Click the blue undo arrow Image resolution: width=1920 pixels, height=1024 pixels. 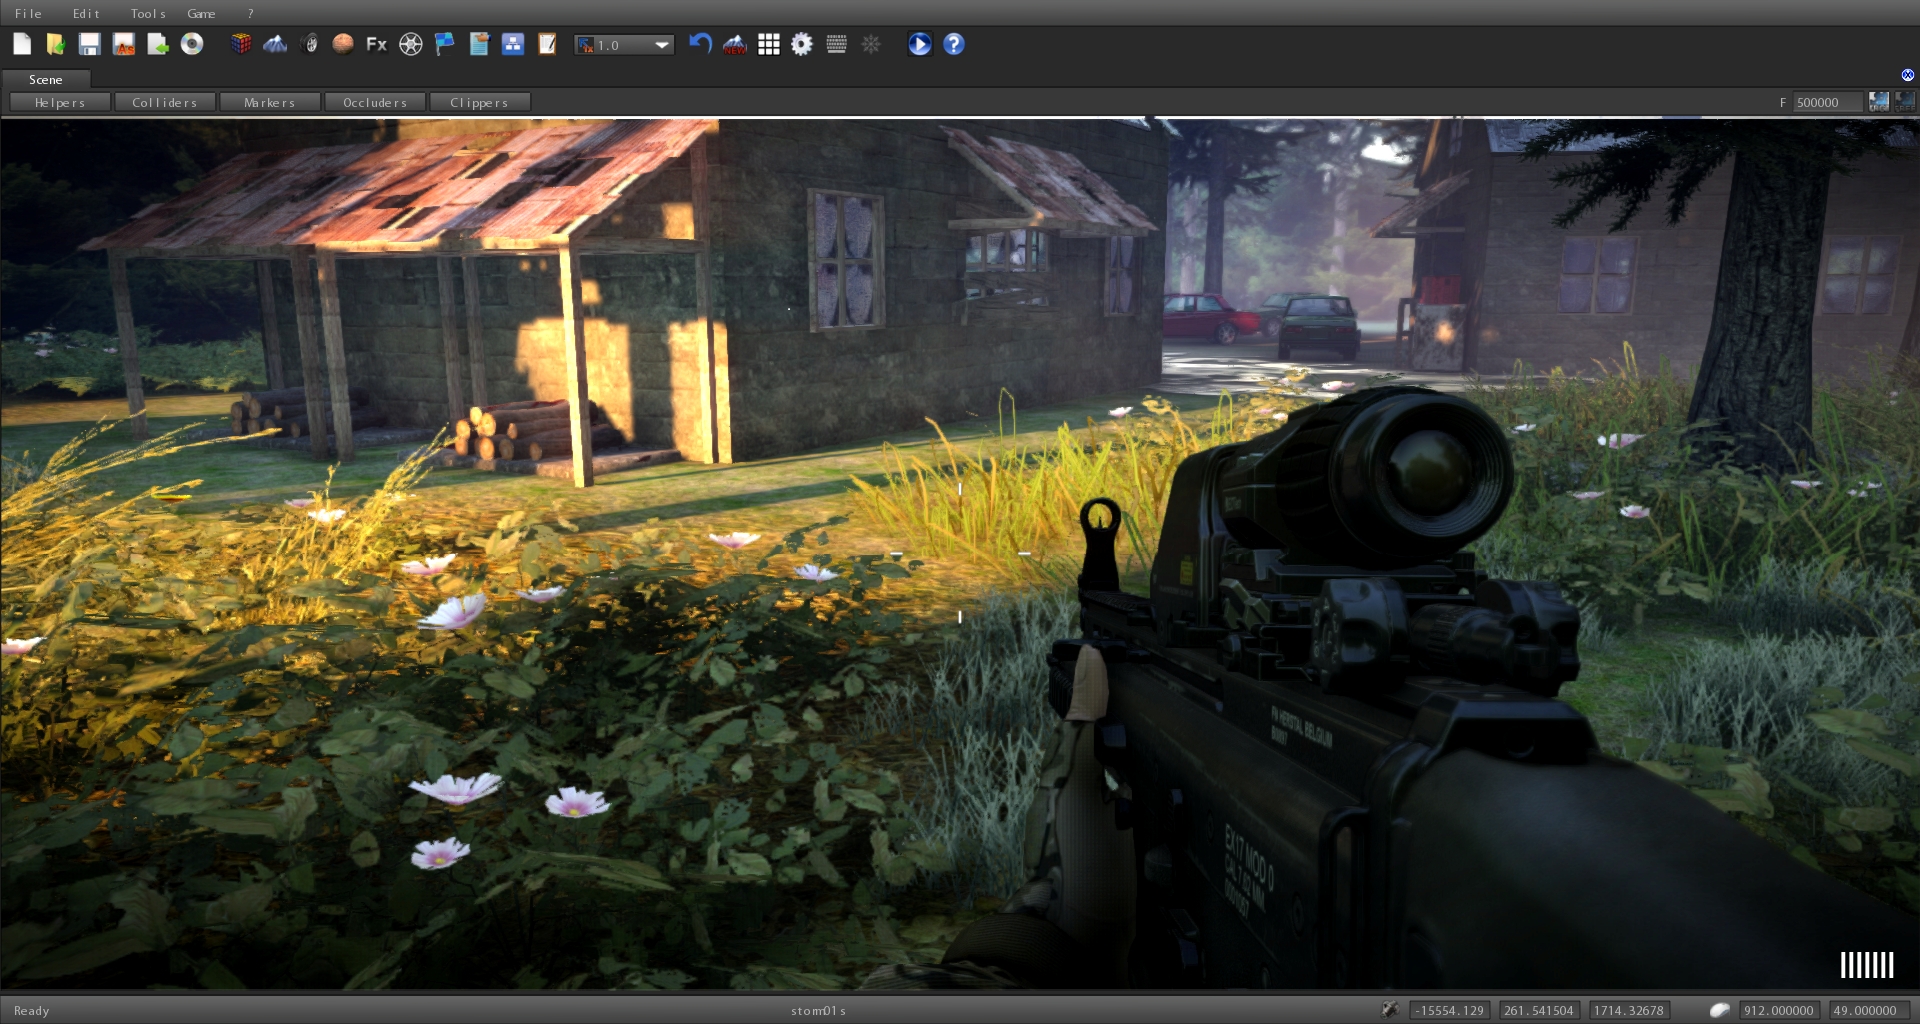pos(700,44)
